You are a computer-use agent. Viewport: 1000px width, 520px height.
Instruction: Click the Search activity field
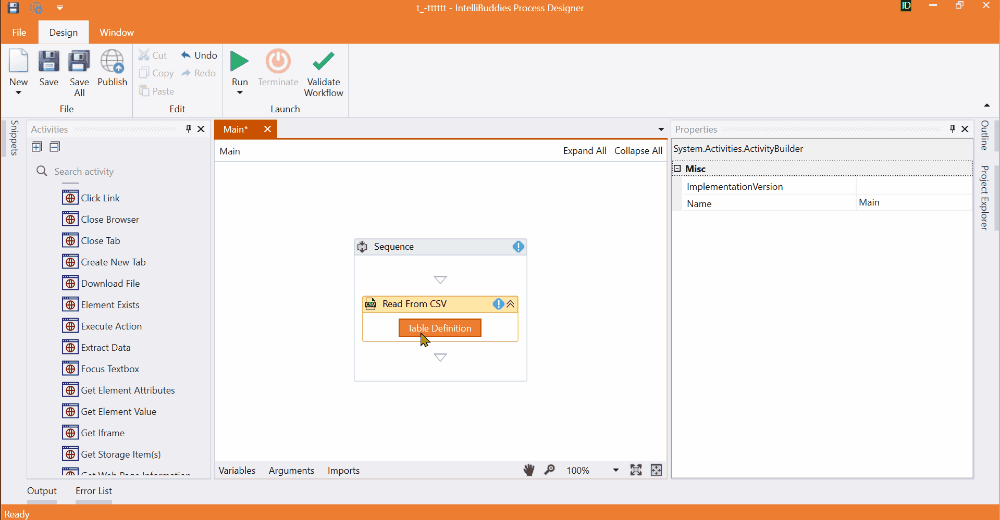pos(121,172)
